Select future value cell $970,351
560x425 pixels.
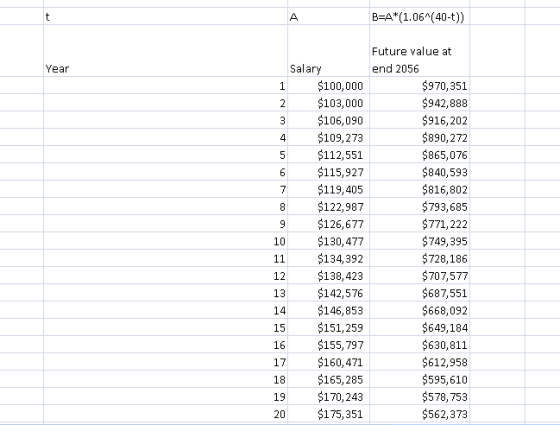tap(419, 85)
